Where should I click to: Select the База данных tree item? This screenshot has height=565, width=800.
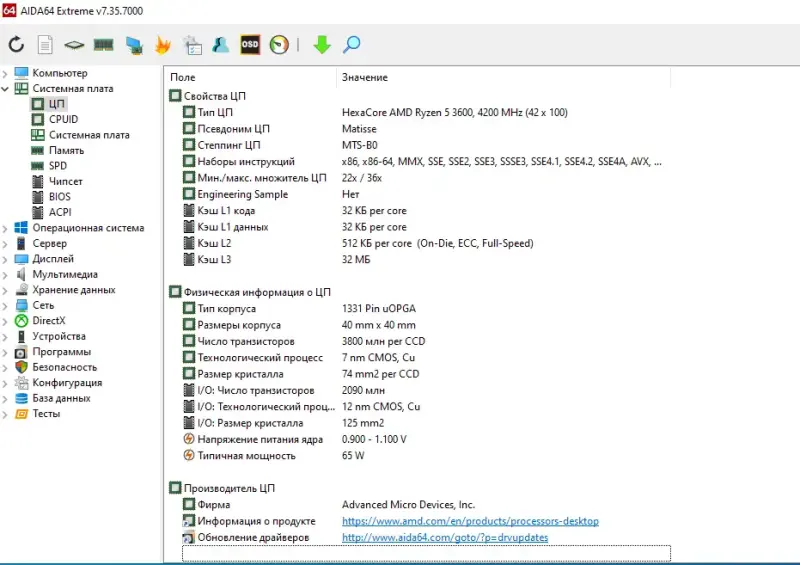pyautogui.click(x=61, y=398)
